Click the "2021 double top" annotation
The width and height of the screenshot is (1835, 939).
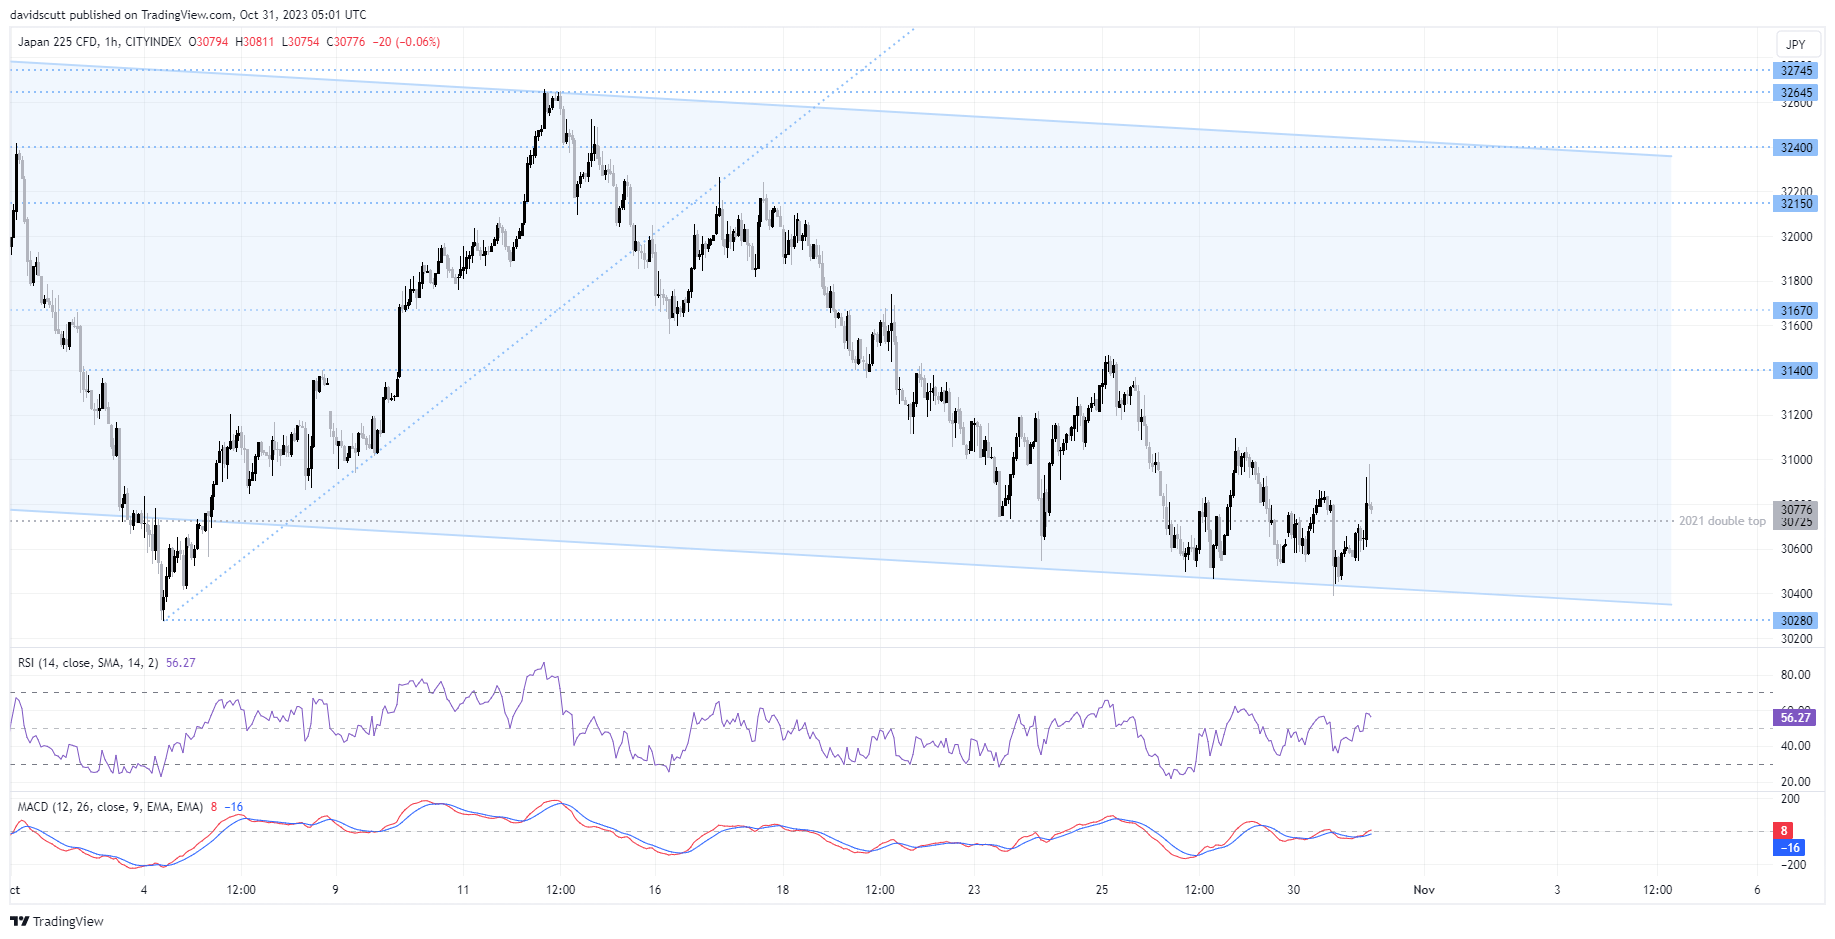coord(1722,521)
